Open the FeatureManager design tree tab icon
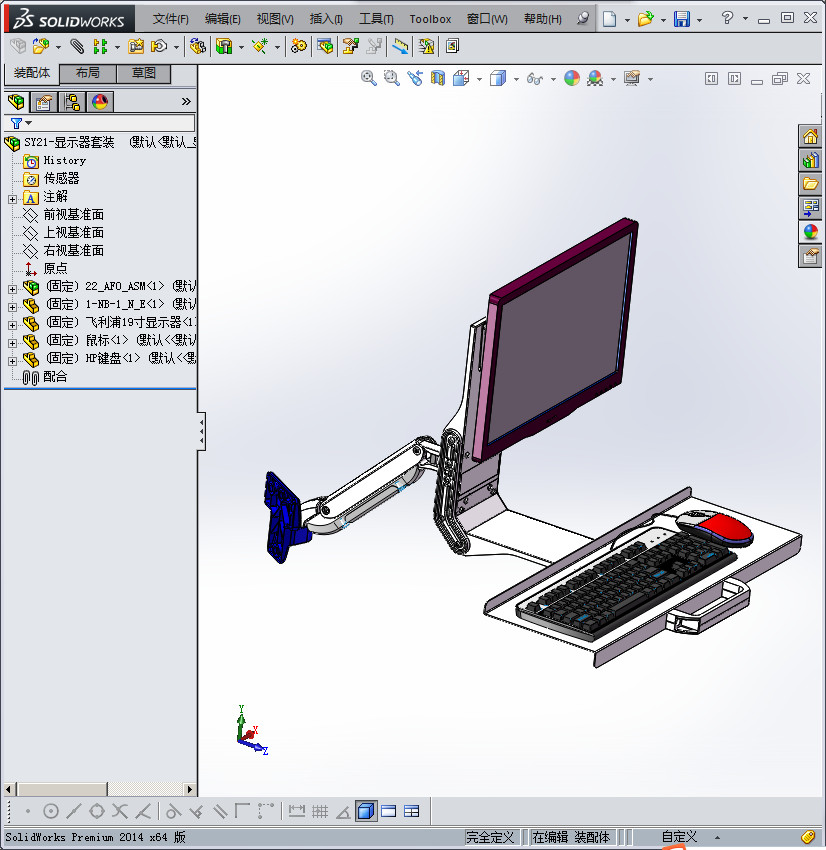 click(16, 101)
